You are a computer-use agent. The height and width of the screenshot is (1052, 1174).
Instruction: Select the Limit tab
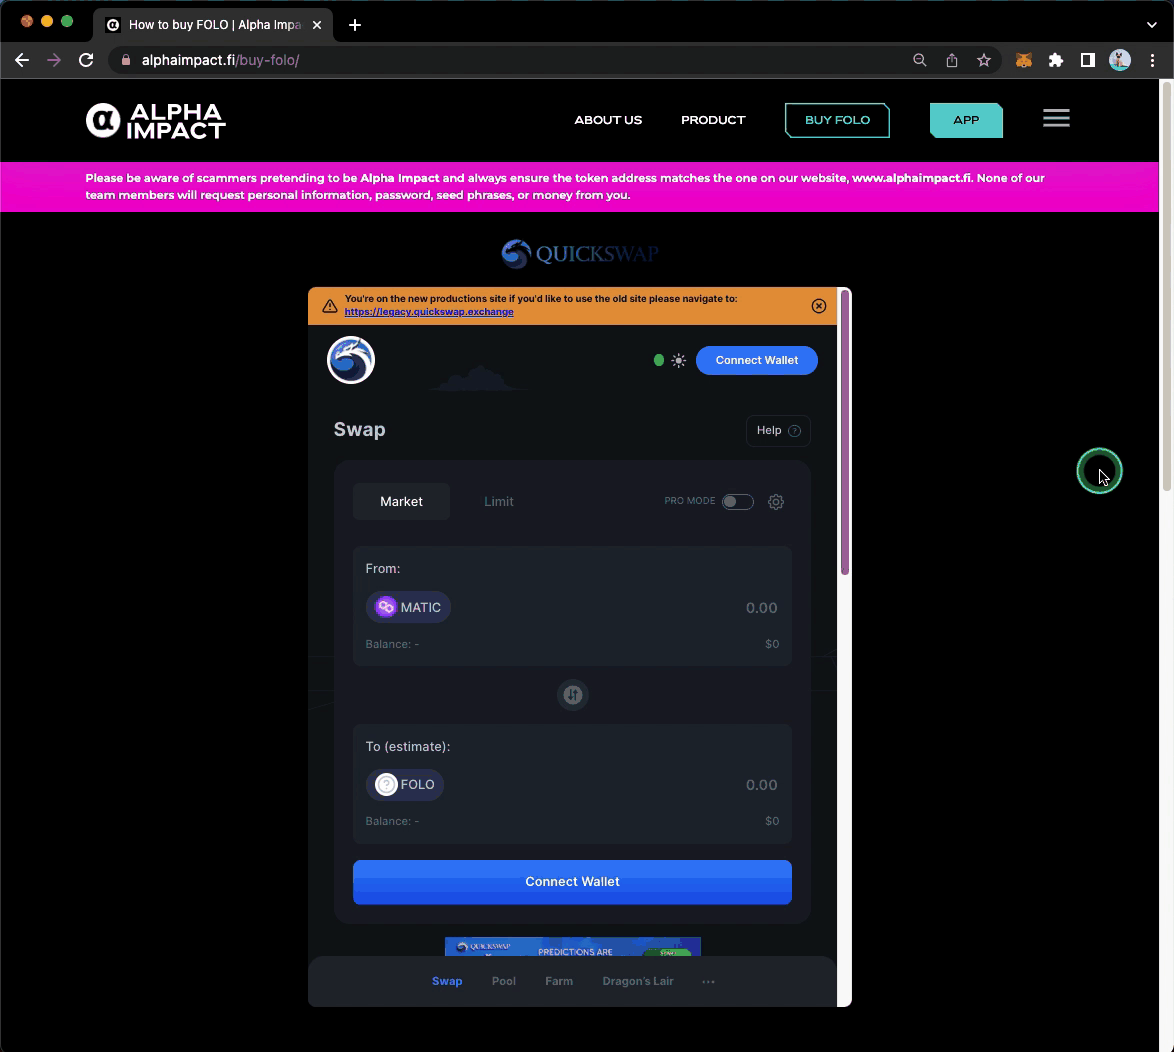point(499,502)
